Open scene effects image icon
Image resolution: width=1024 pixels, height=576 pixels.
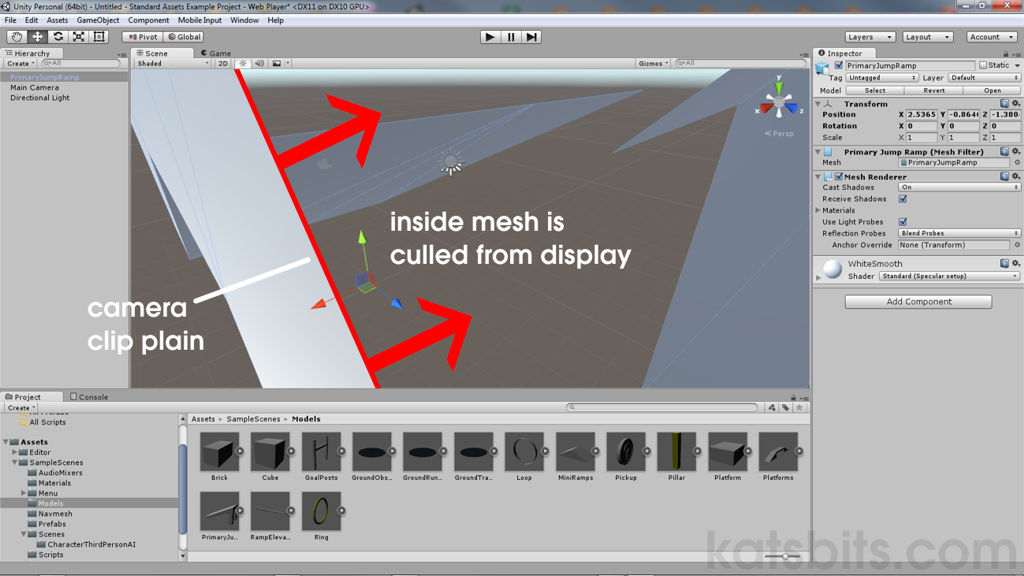pyautogui.click(x=277, y=63)
